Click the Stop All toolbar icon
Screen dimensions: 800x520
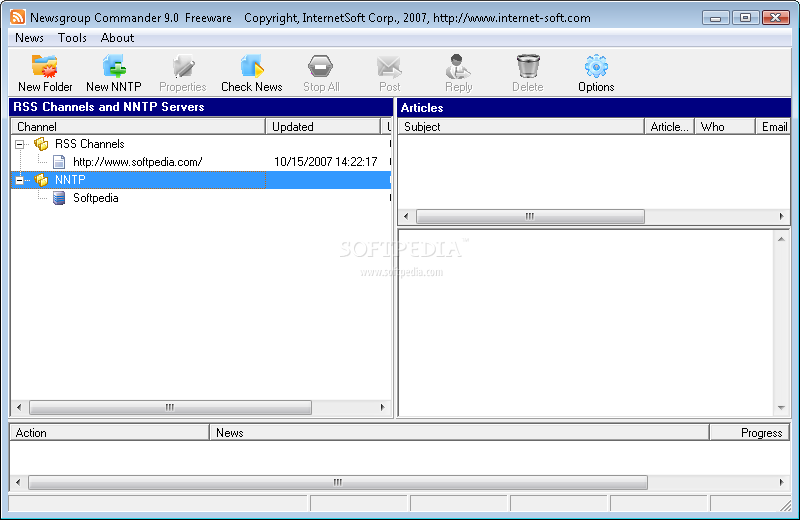coord(320,66)
